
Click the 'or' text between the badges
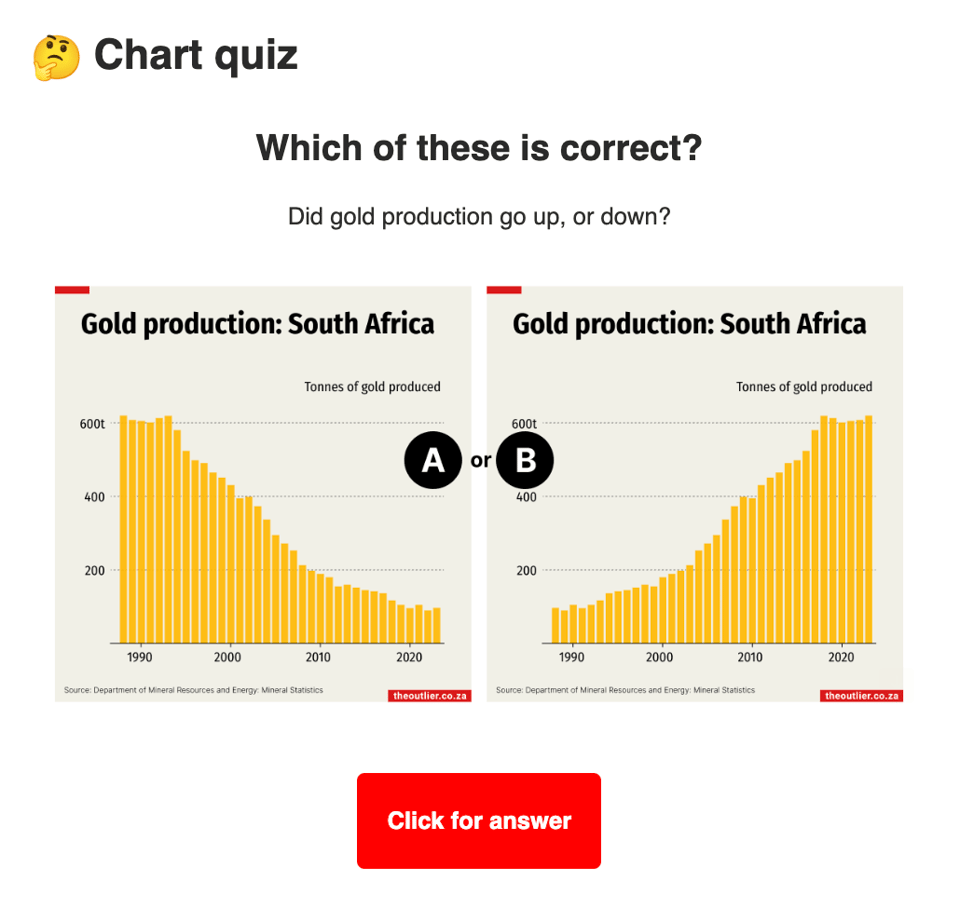[x=480, y=461]
